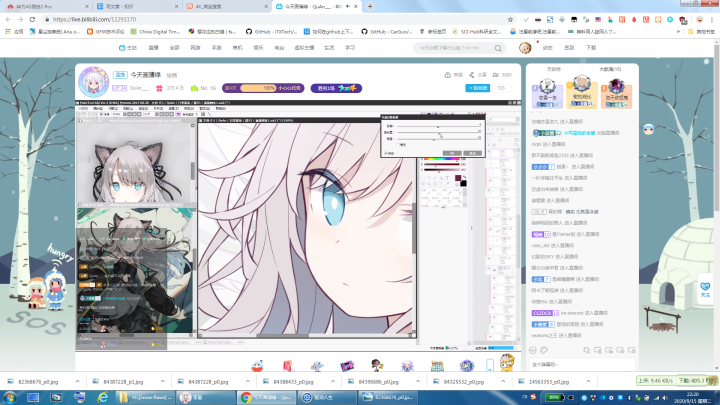This screenshot has width=720, height=405.
Task: Open the 动态 link in the header
Action: (547, 48)
